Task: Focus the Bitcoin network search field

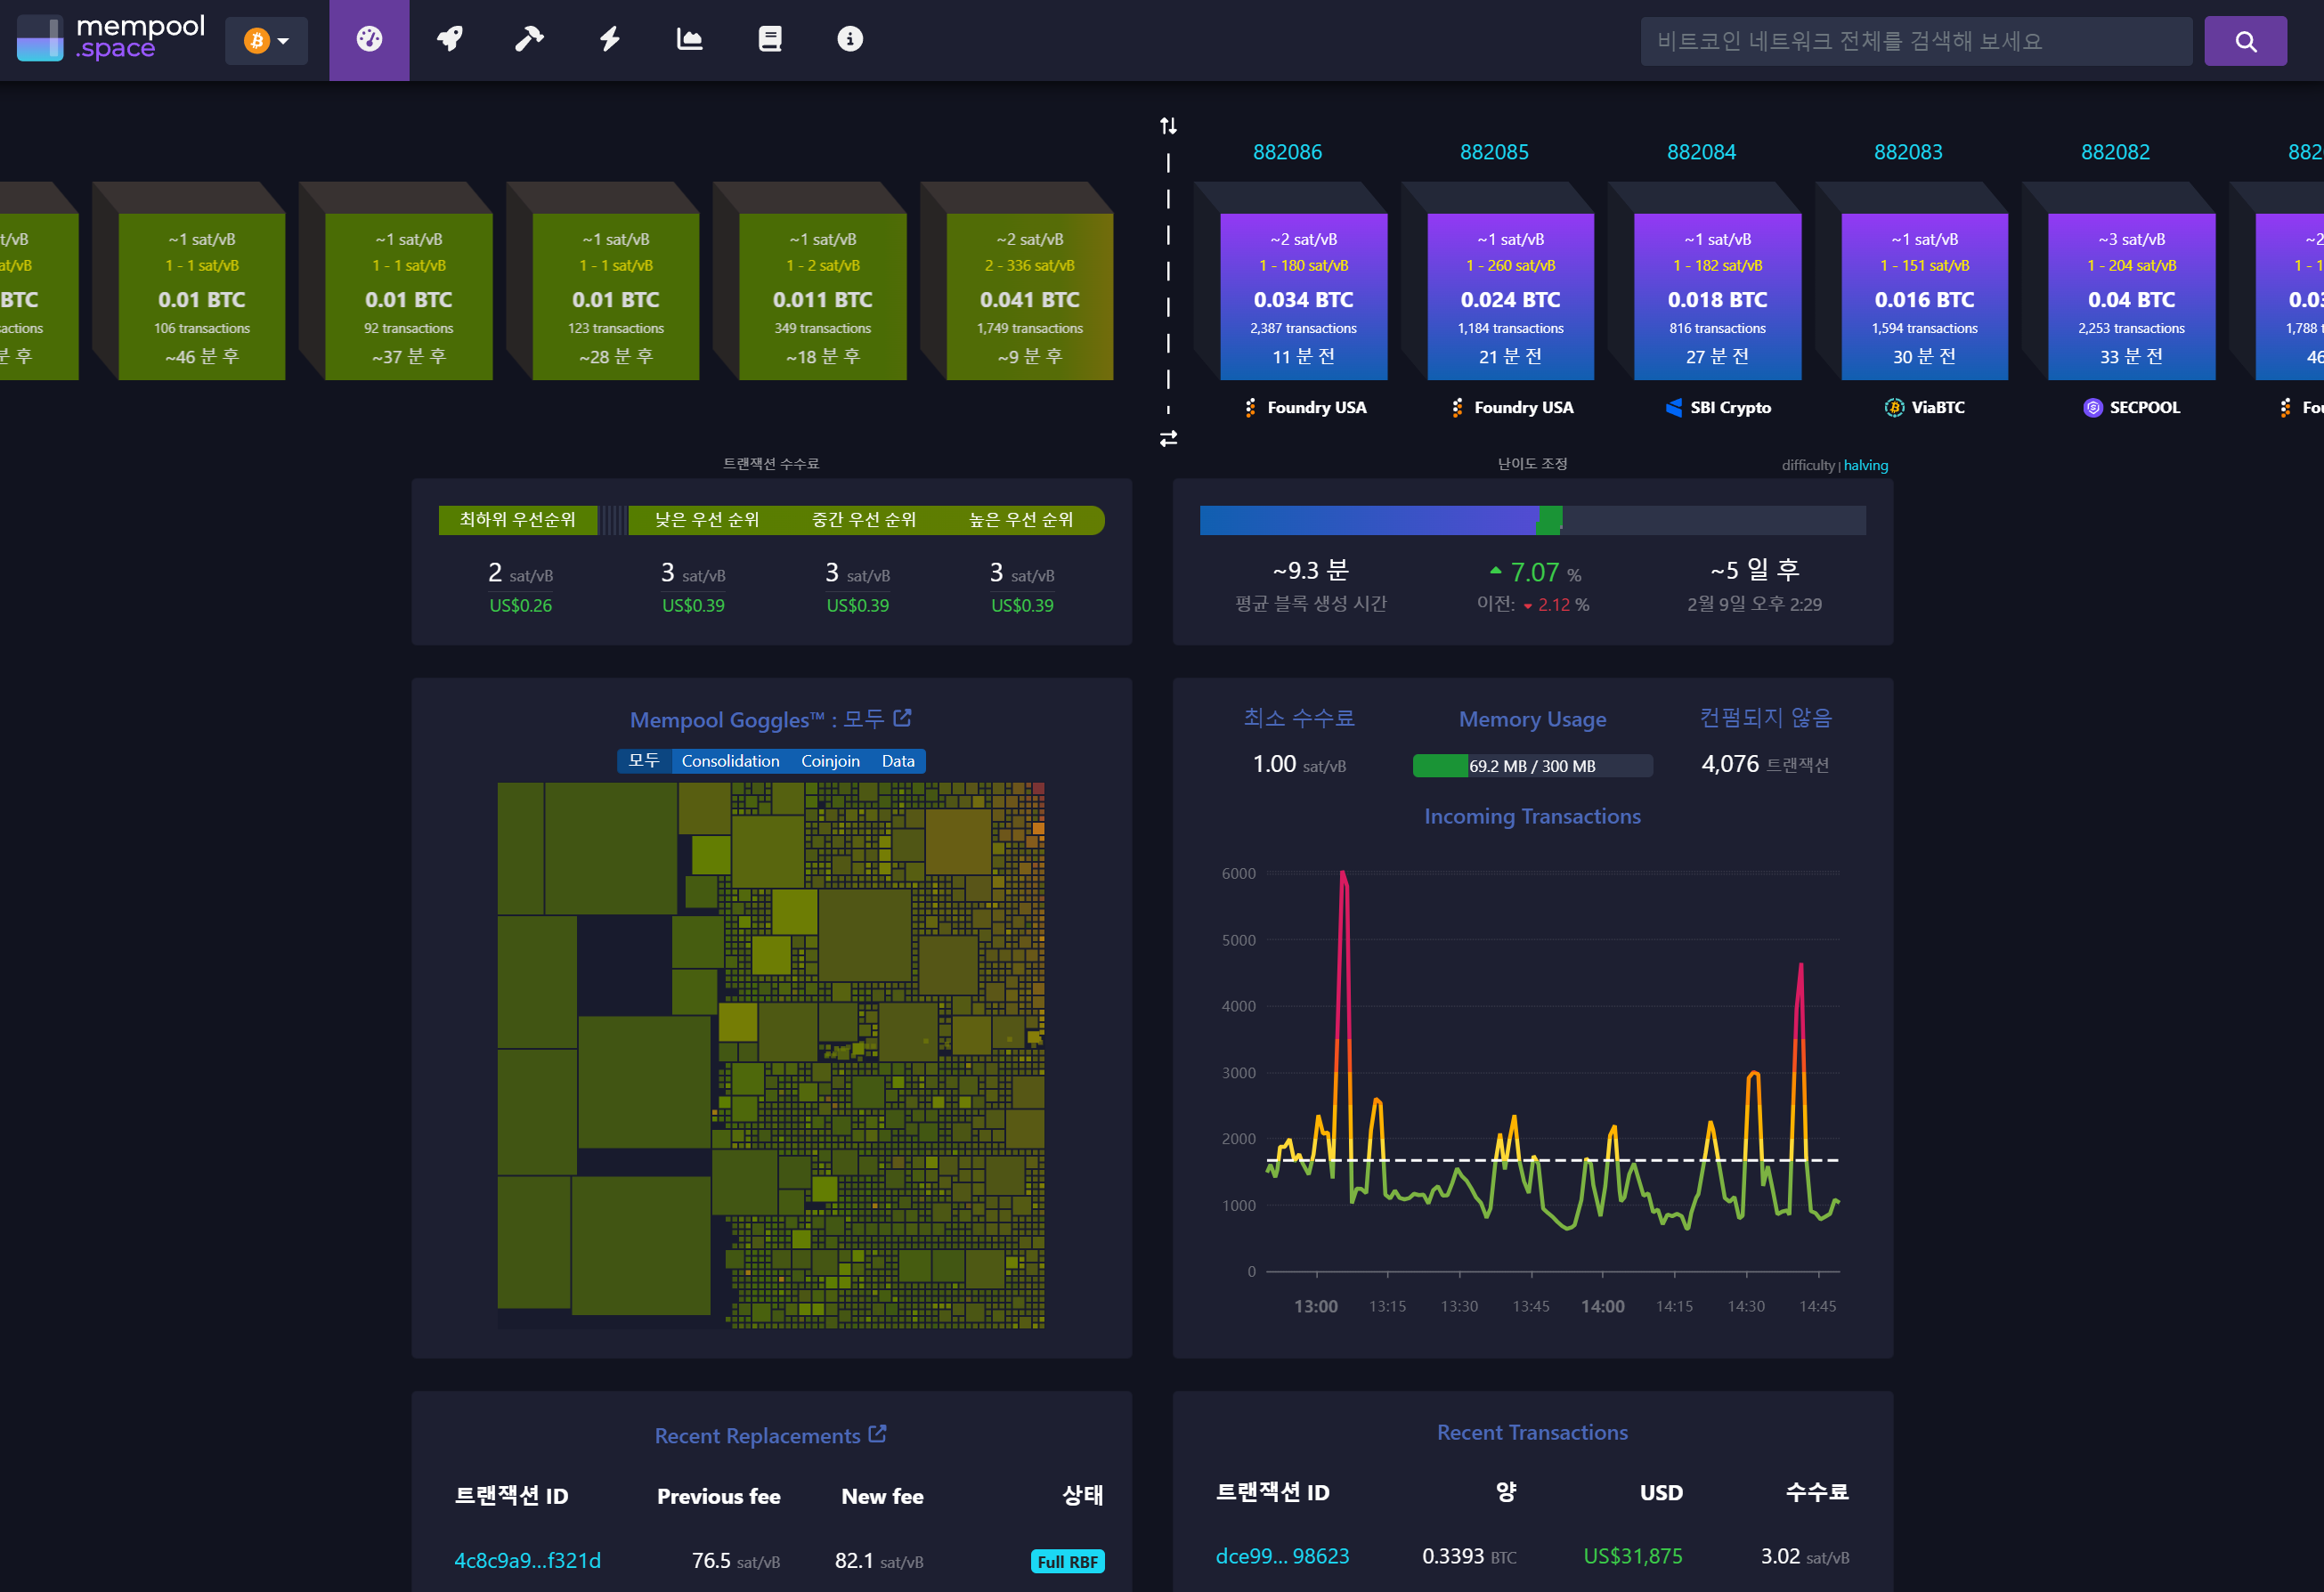Action: coord(1915,41)
